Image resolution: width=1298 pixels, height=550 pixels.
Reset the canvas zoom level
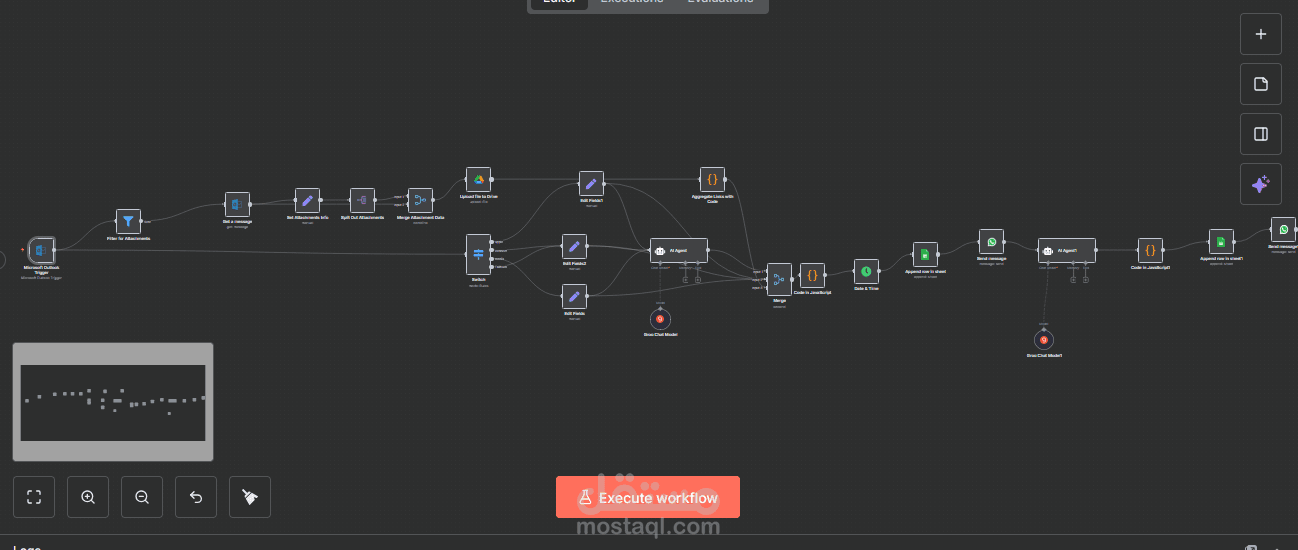coord(196,497)
